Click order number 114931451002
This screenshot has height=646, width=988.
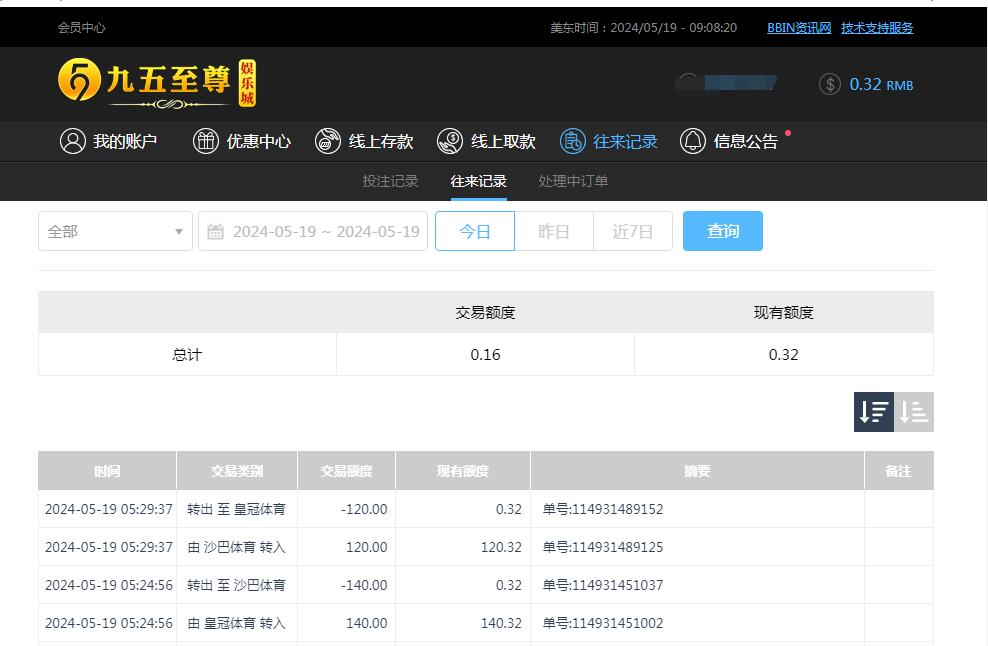tap(603, 623)
